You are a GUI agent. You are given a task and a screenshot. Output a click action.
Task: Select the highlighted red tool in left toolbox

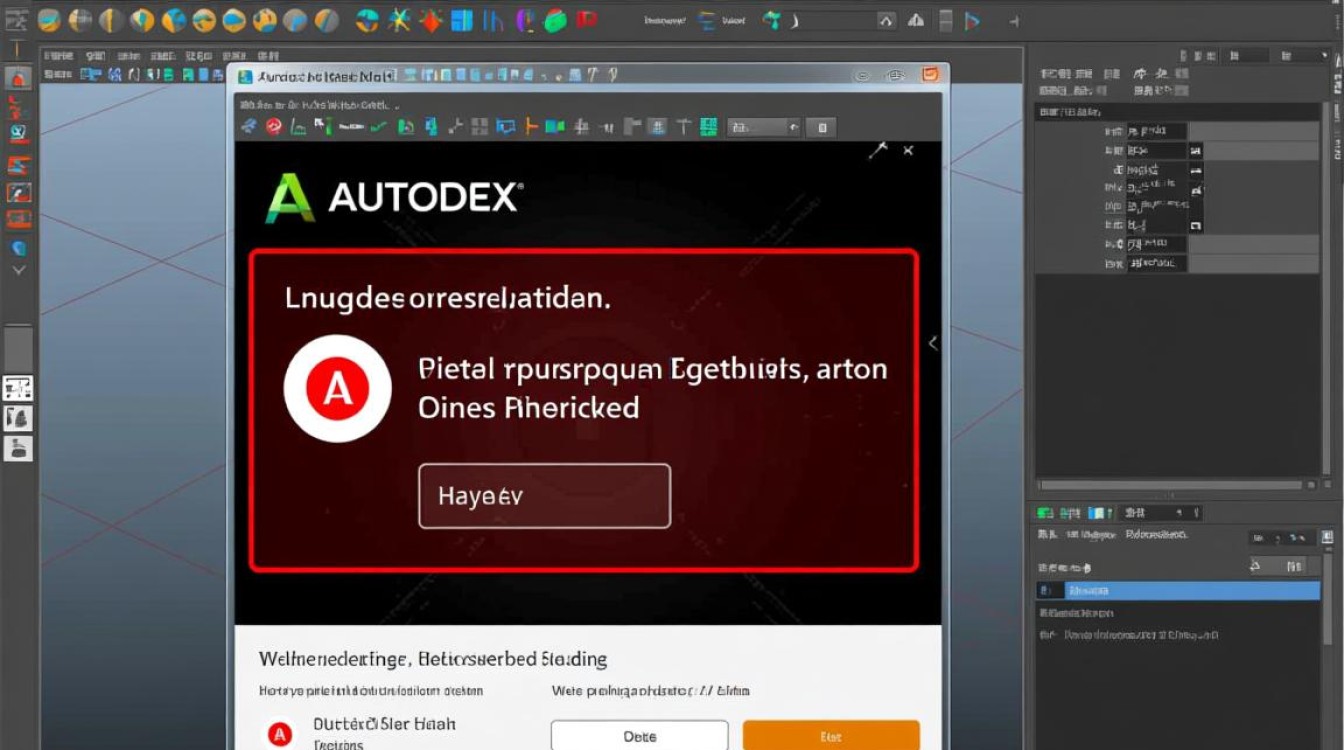tap(17, 77)
